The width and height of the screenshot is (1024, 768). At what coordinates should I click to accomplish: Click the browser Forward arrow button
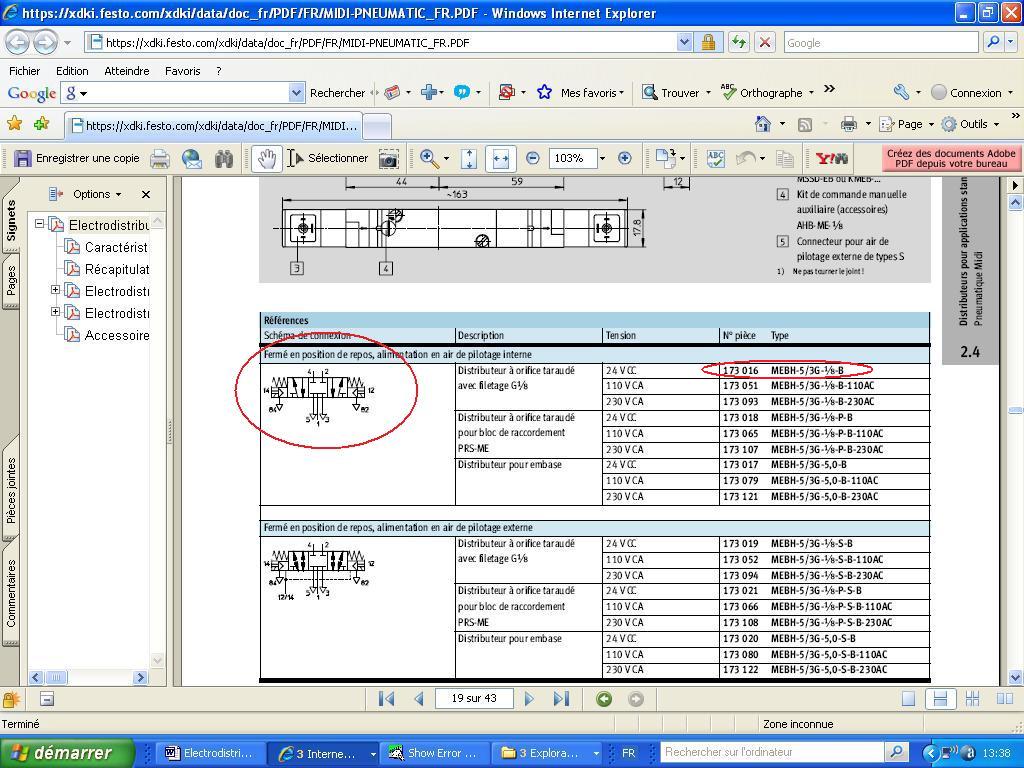click(x=44, y=42)
